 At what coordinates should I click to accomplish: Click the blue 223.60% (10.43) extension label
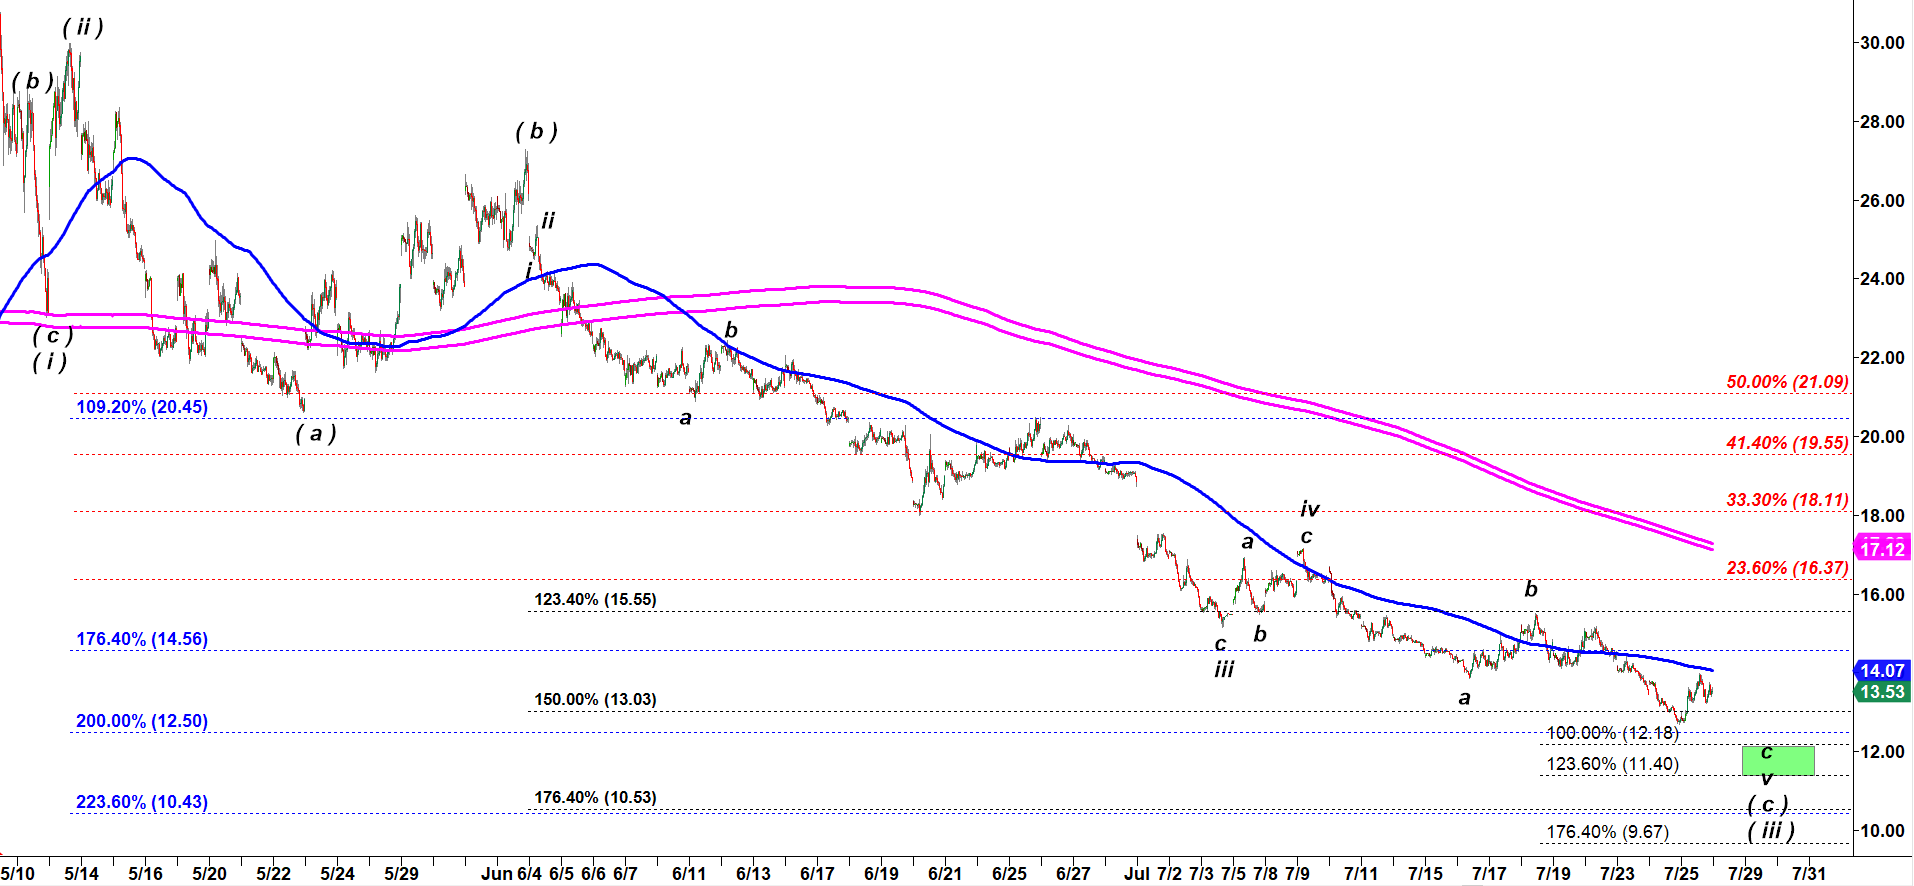click(142, 802)
